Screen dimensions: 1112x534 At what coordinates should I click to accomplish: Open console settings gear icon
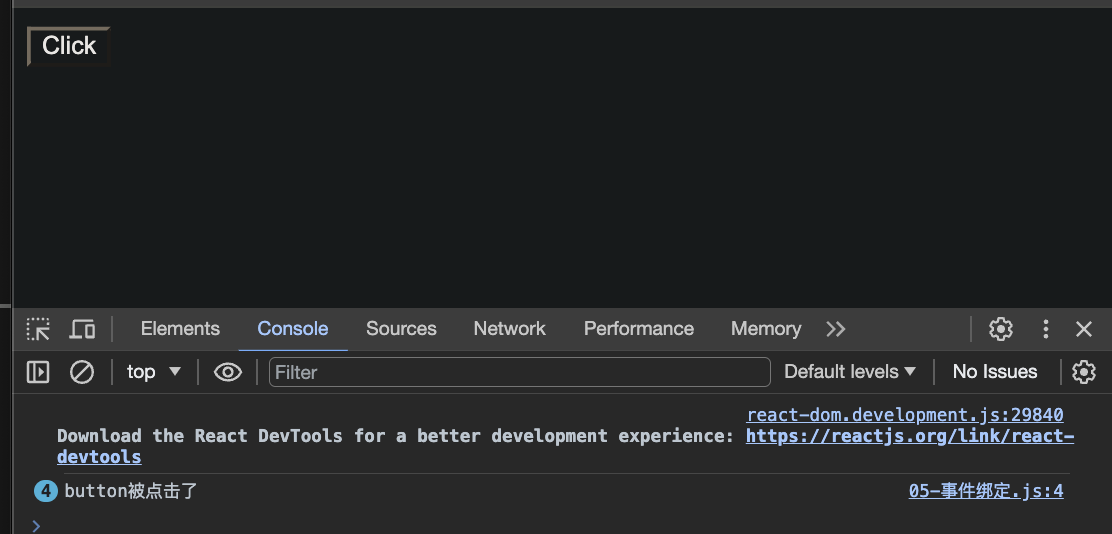(x=1084, y=372)
